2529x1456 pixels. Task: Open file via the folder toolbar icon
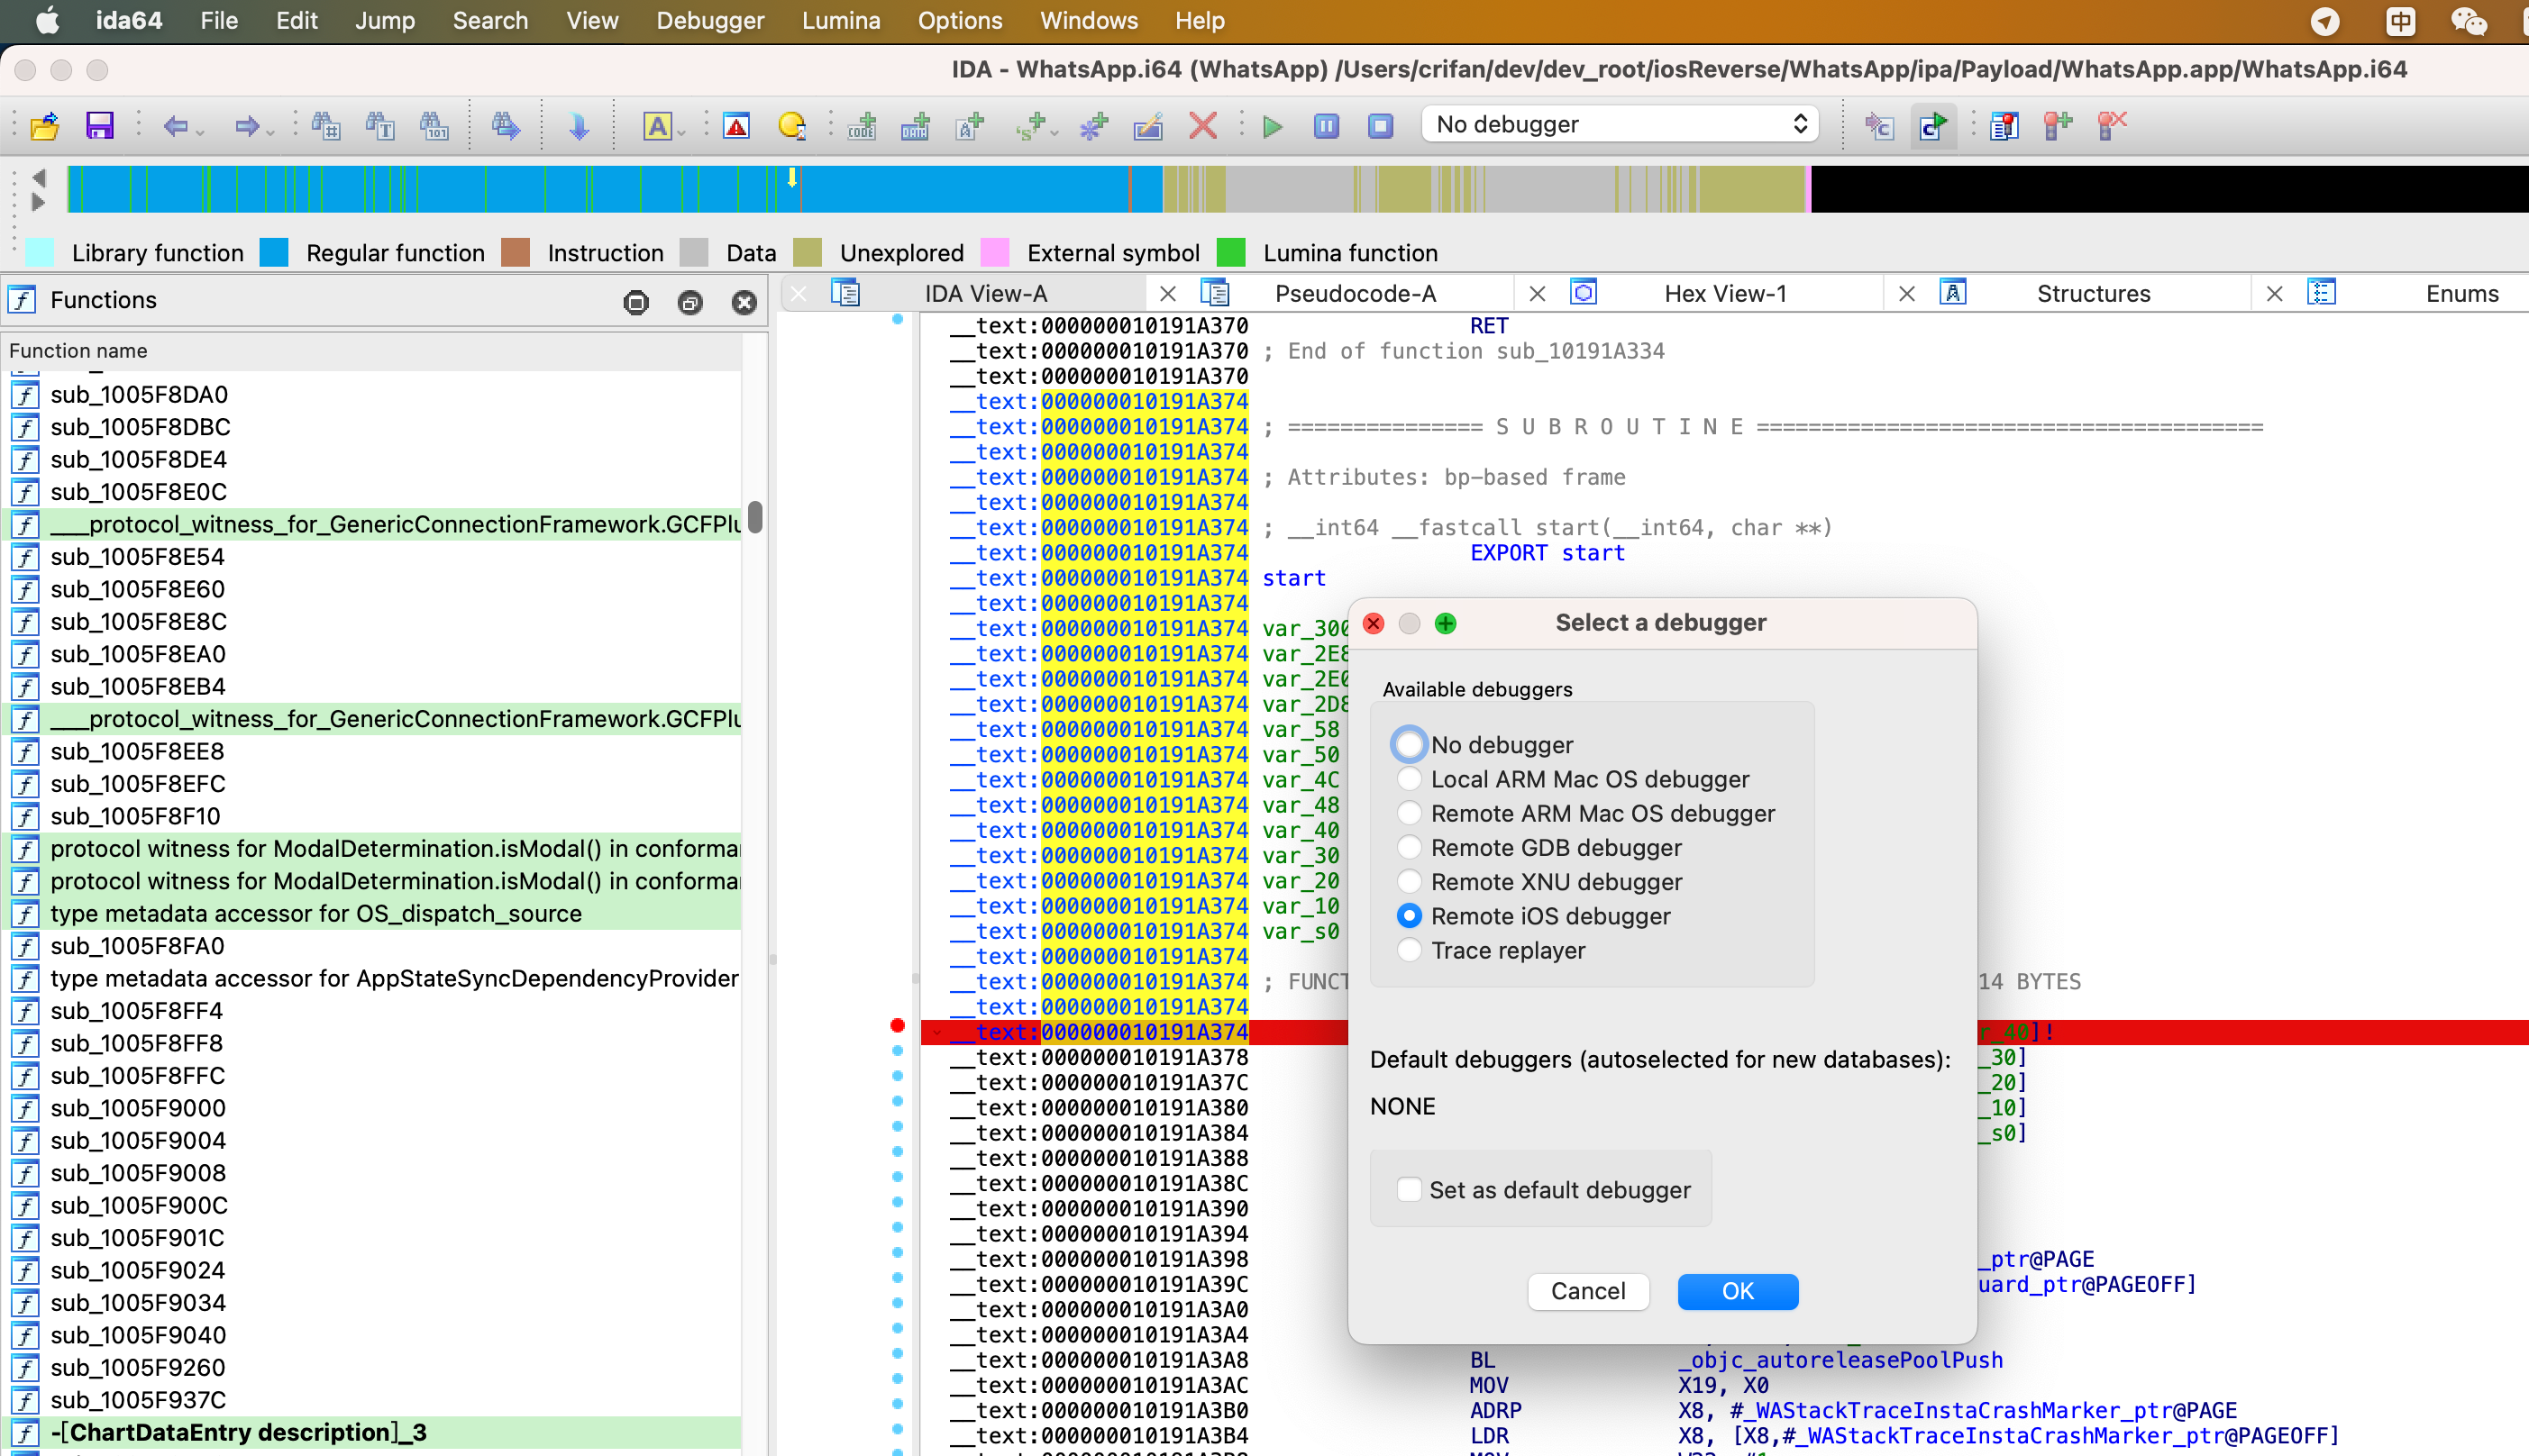click(45, 126)
